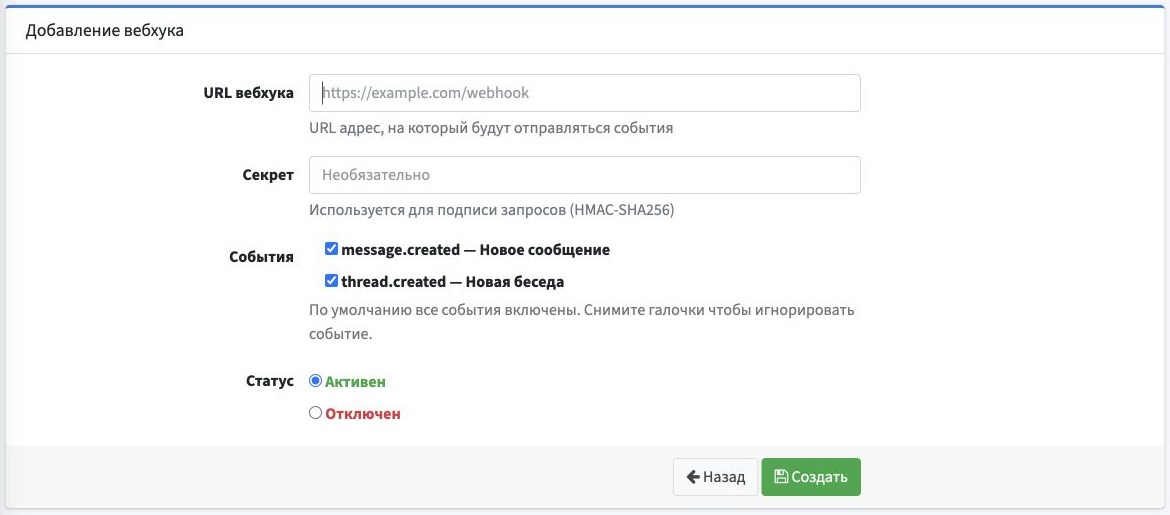Select the Активен status radio button
Image resolution: width=1170 pixels, height=515 pixels.
[315, 381]
